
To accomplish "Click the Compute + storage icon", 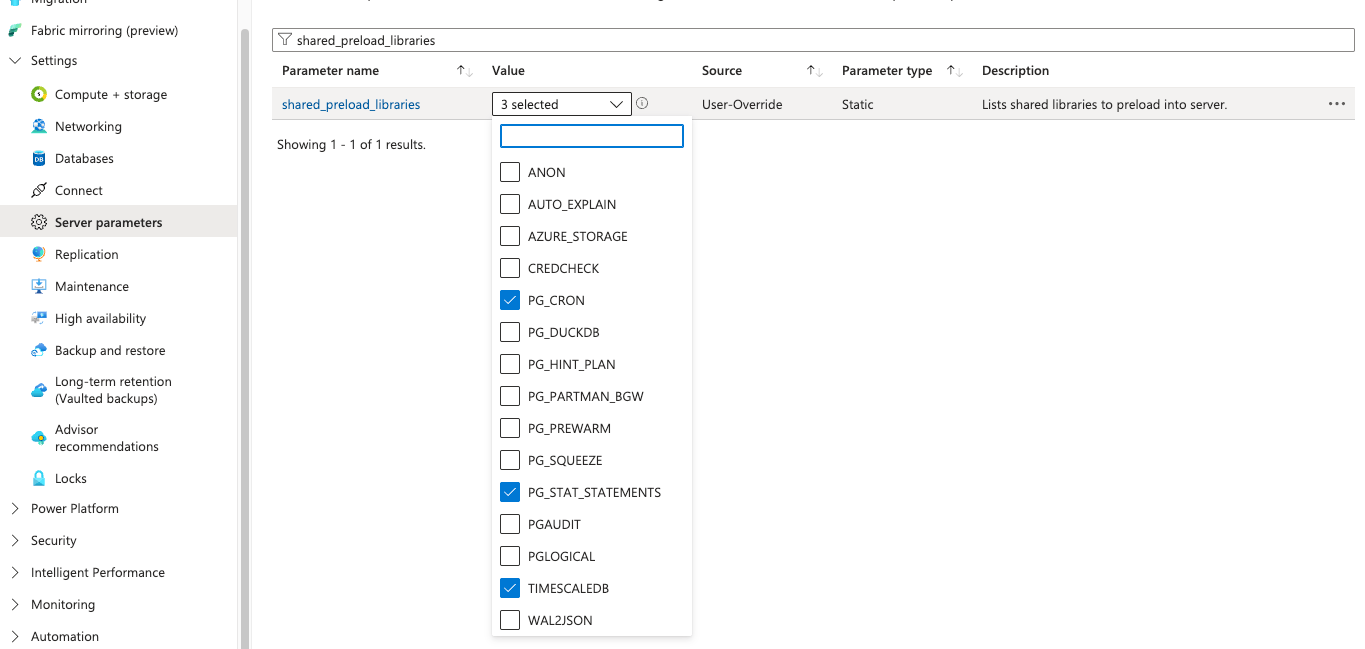I will click(39, 95).
